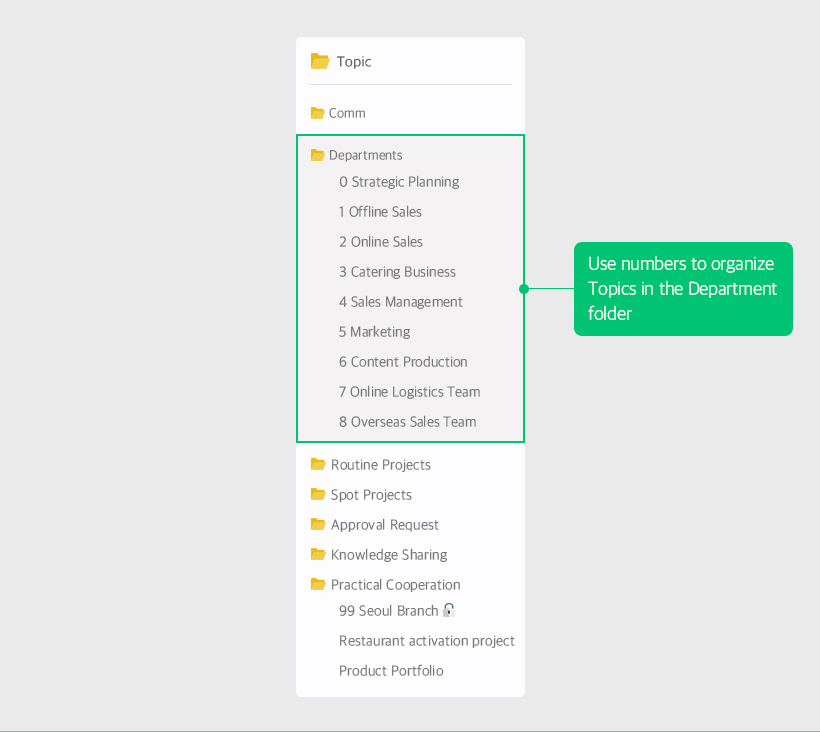Expand the Approval Request folder
The image size is (820, 732).
point(384,524)
